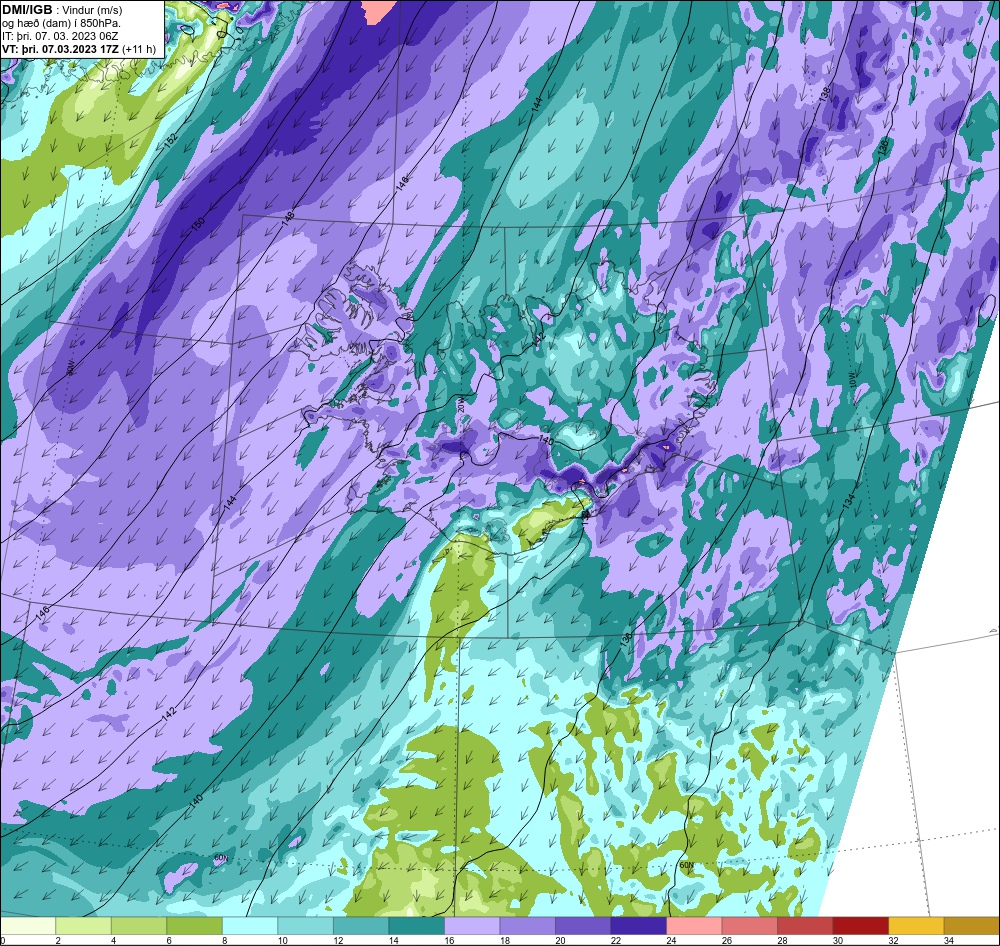Click the 20W longitude label over Iceland

tap(461, 406)
